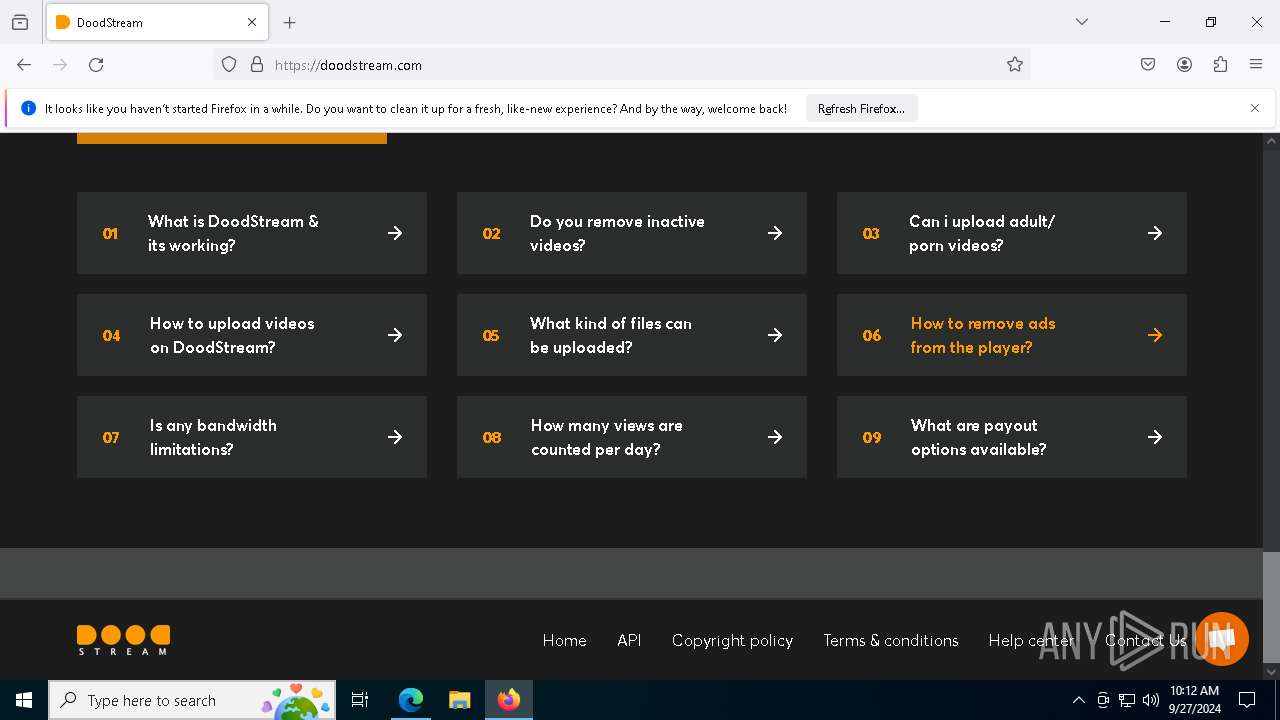The height and width of the screenshot is (720, 1280).
Task: Open the Extensions puzzle icon
Action: 1220,65
